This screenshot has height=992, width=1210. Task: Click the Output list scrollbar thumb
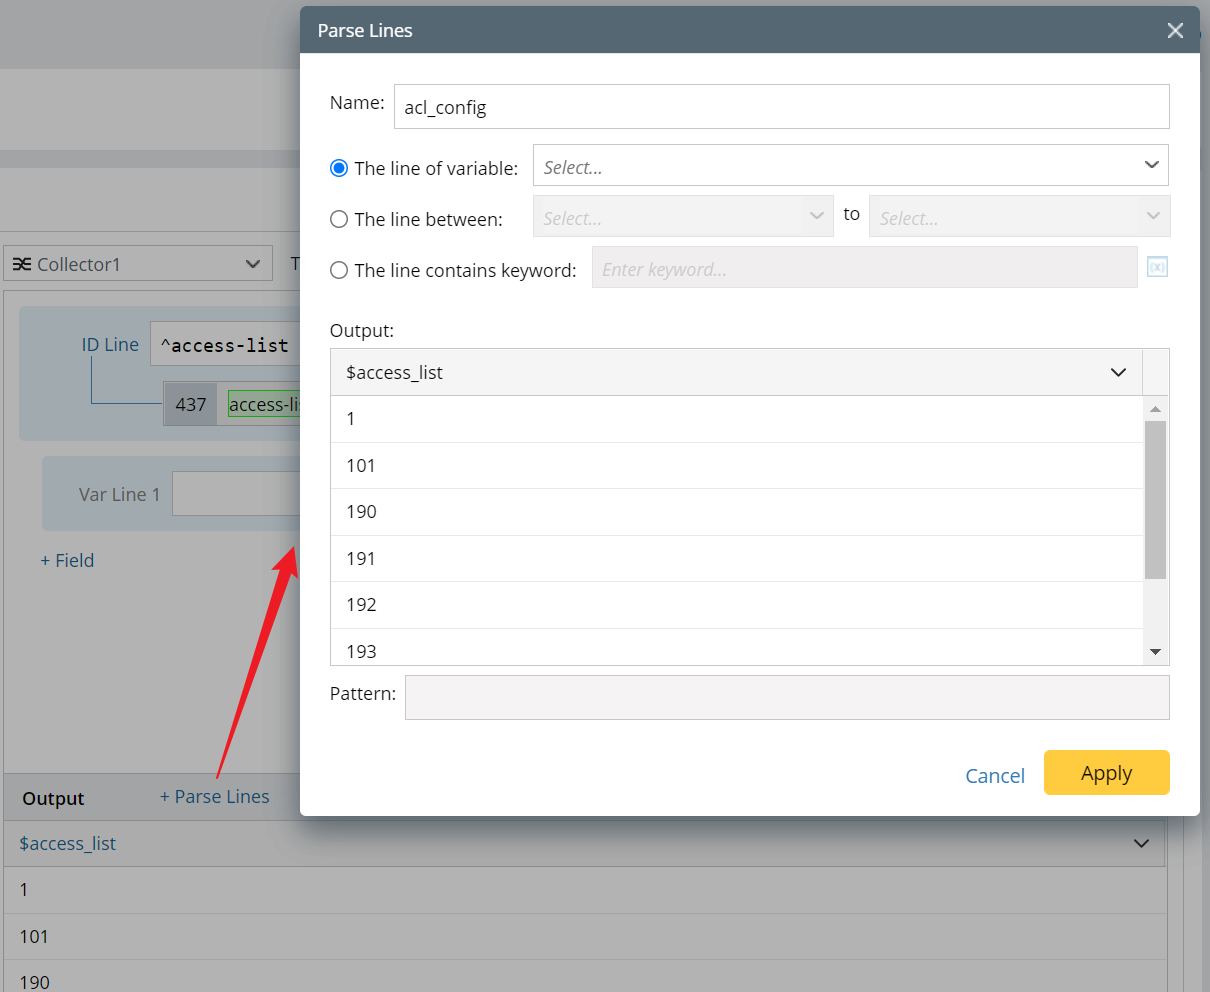click(x=1155, y=499)
